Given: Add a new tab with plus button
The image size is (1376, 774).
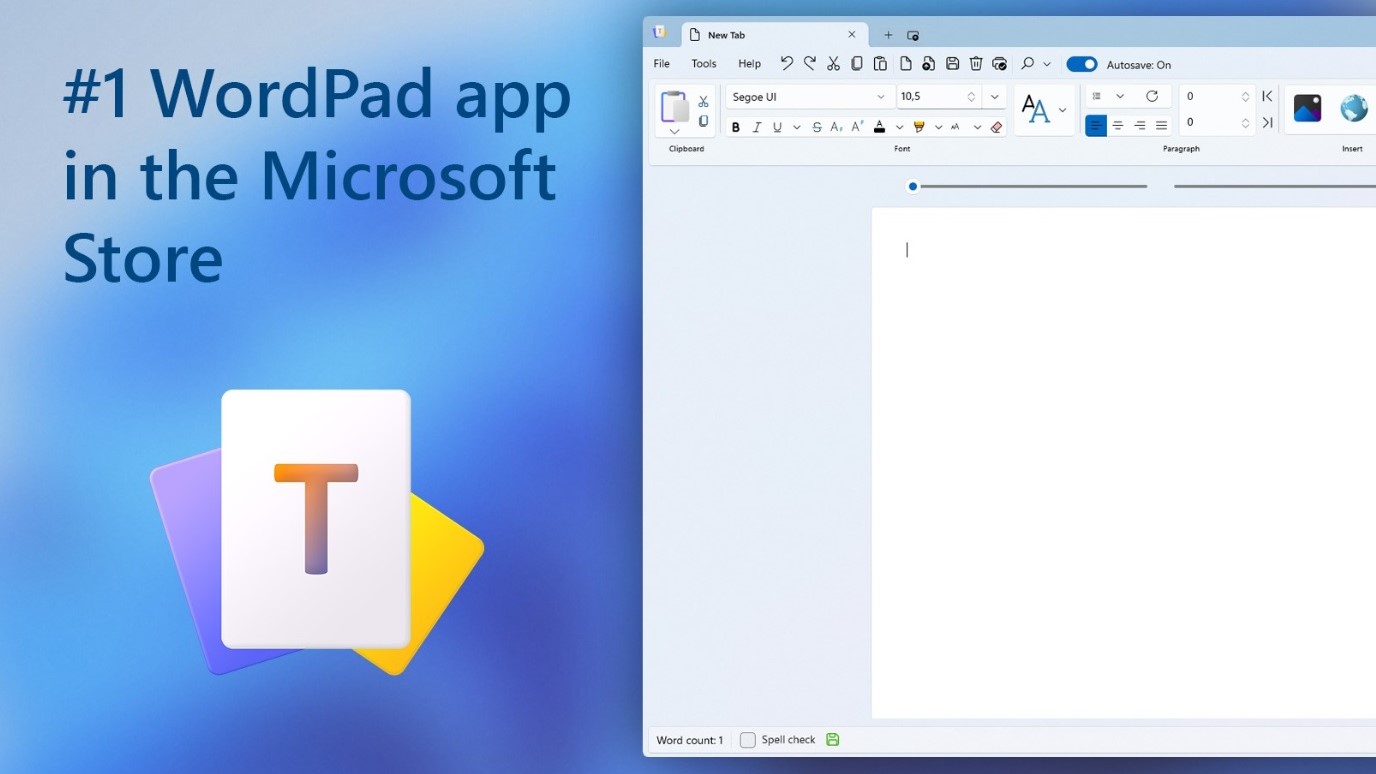Looking at the screenshot, I should pos(888,35).
